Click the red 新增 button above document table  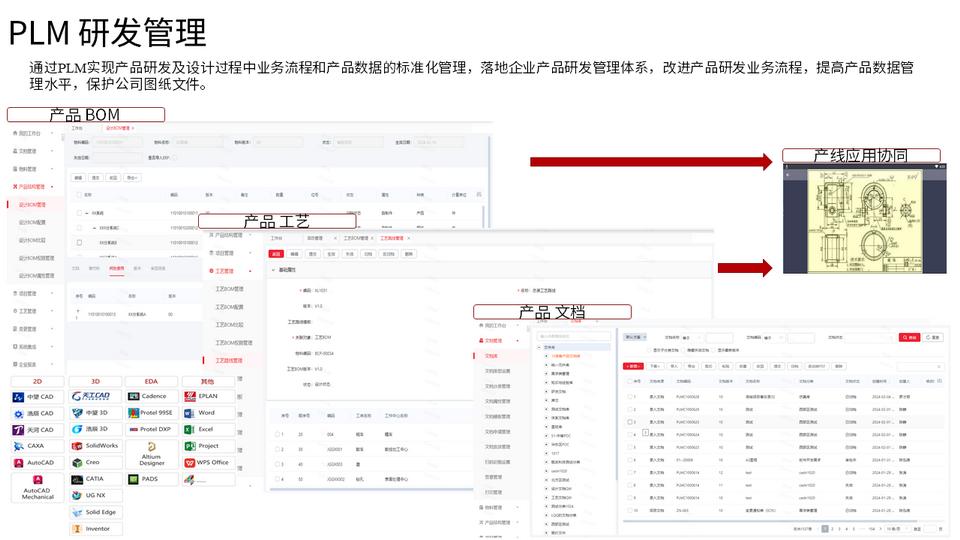[x=633, y=366]
